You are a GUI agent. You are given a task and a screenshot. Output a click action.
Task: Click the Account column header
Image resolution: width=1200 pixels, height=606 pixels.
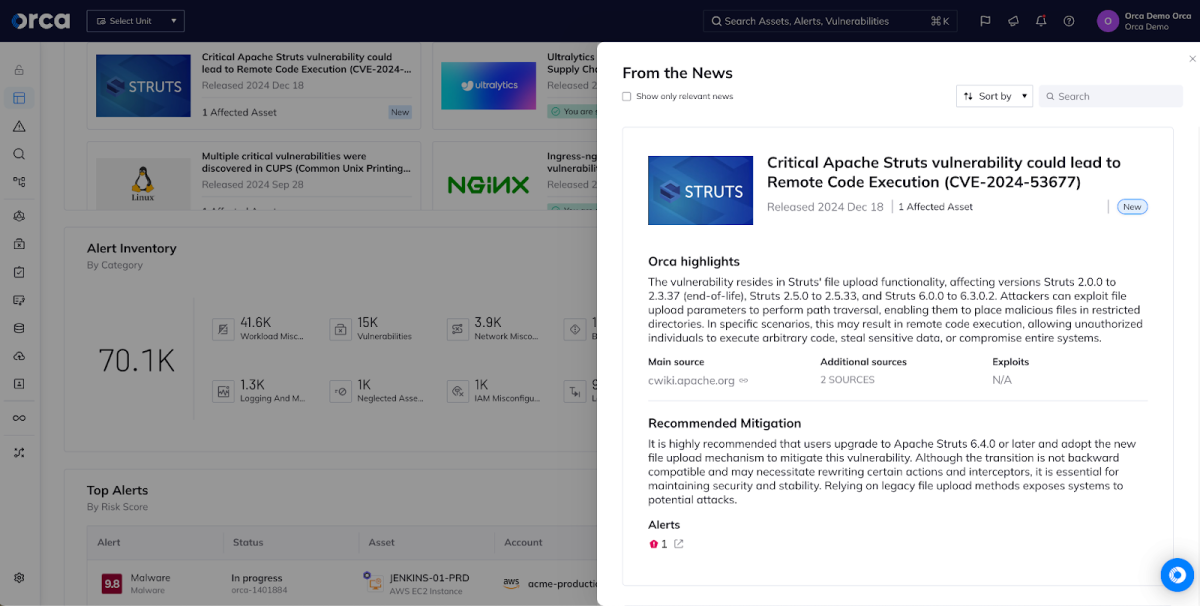(523, 542)
